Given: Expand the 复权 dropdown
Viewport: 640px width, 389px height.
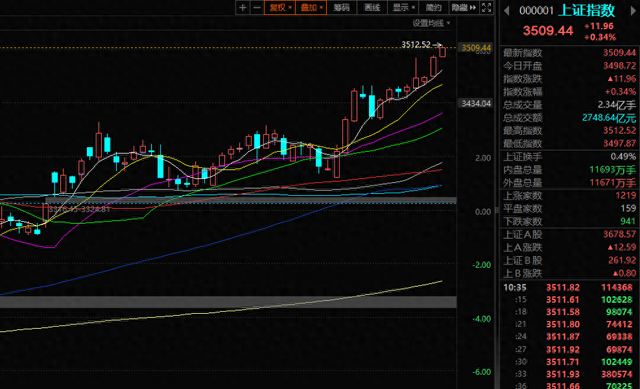Looking at the screenshot, I should (280, 7).
